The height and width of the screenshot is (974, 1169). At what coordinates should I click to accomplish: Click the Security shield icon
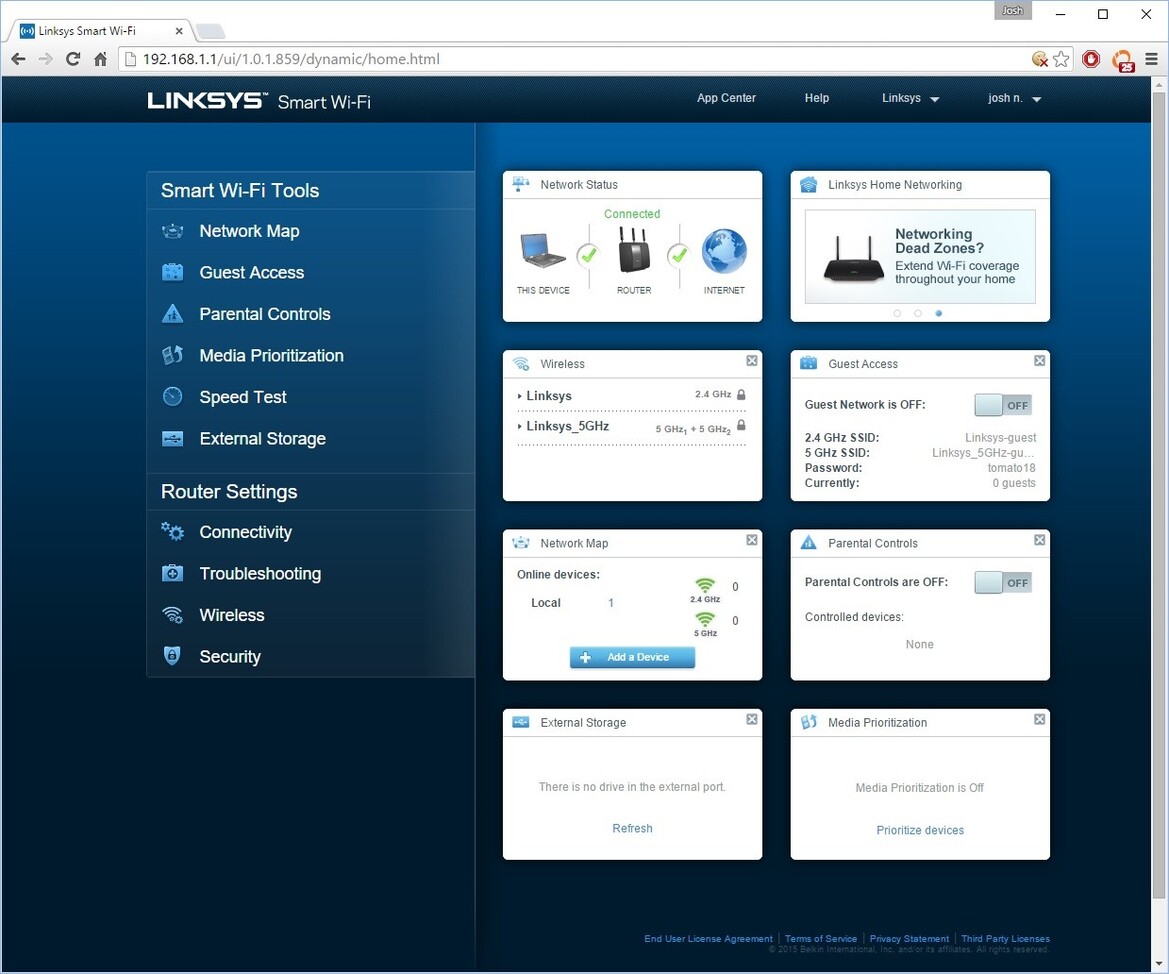click(x=172, y=656)
